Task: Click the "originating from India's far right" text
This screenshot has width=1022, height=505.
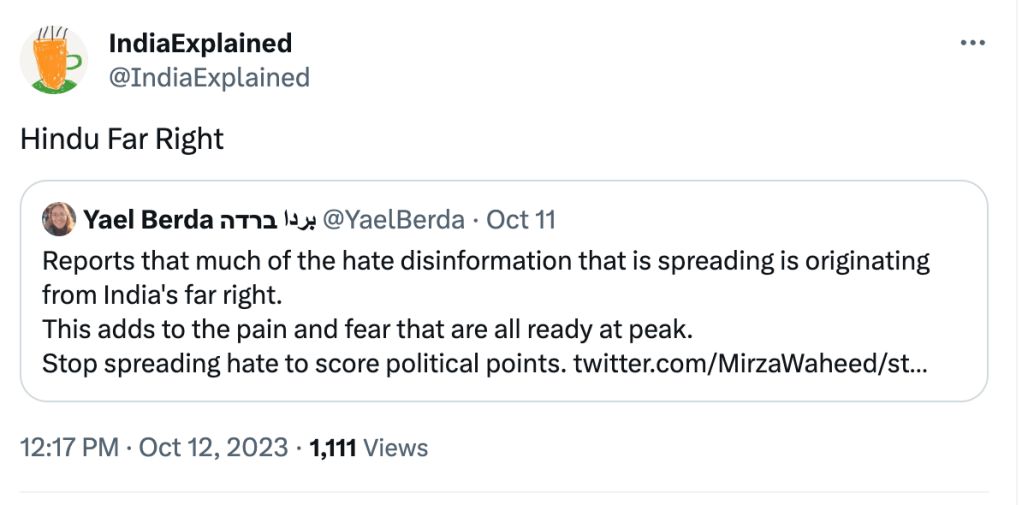Action: [x=160, y=296]
